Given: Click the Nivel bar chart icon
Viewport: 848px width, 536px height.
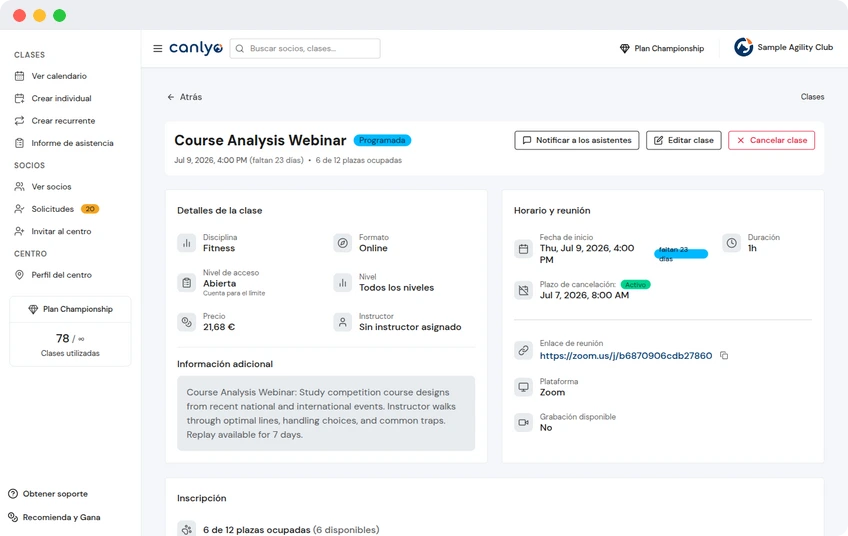Looking at the screenshot, I should [x=342, y=282].
